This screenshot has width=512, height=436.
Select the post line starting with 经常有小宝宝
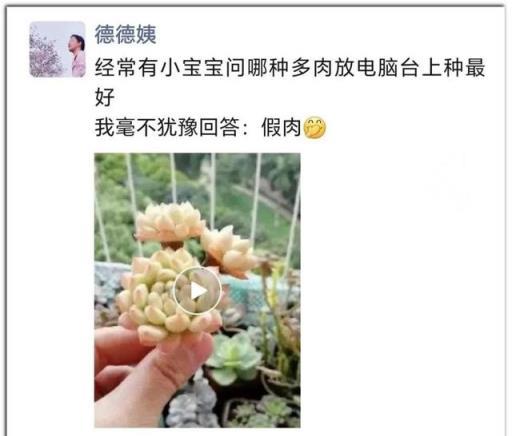(290, 68)
